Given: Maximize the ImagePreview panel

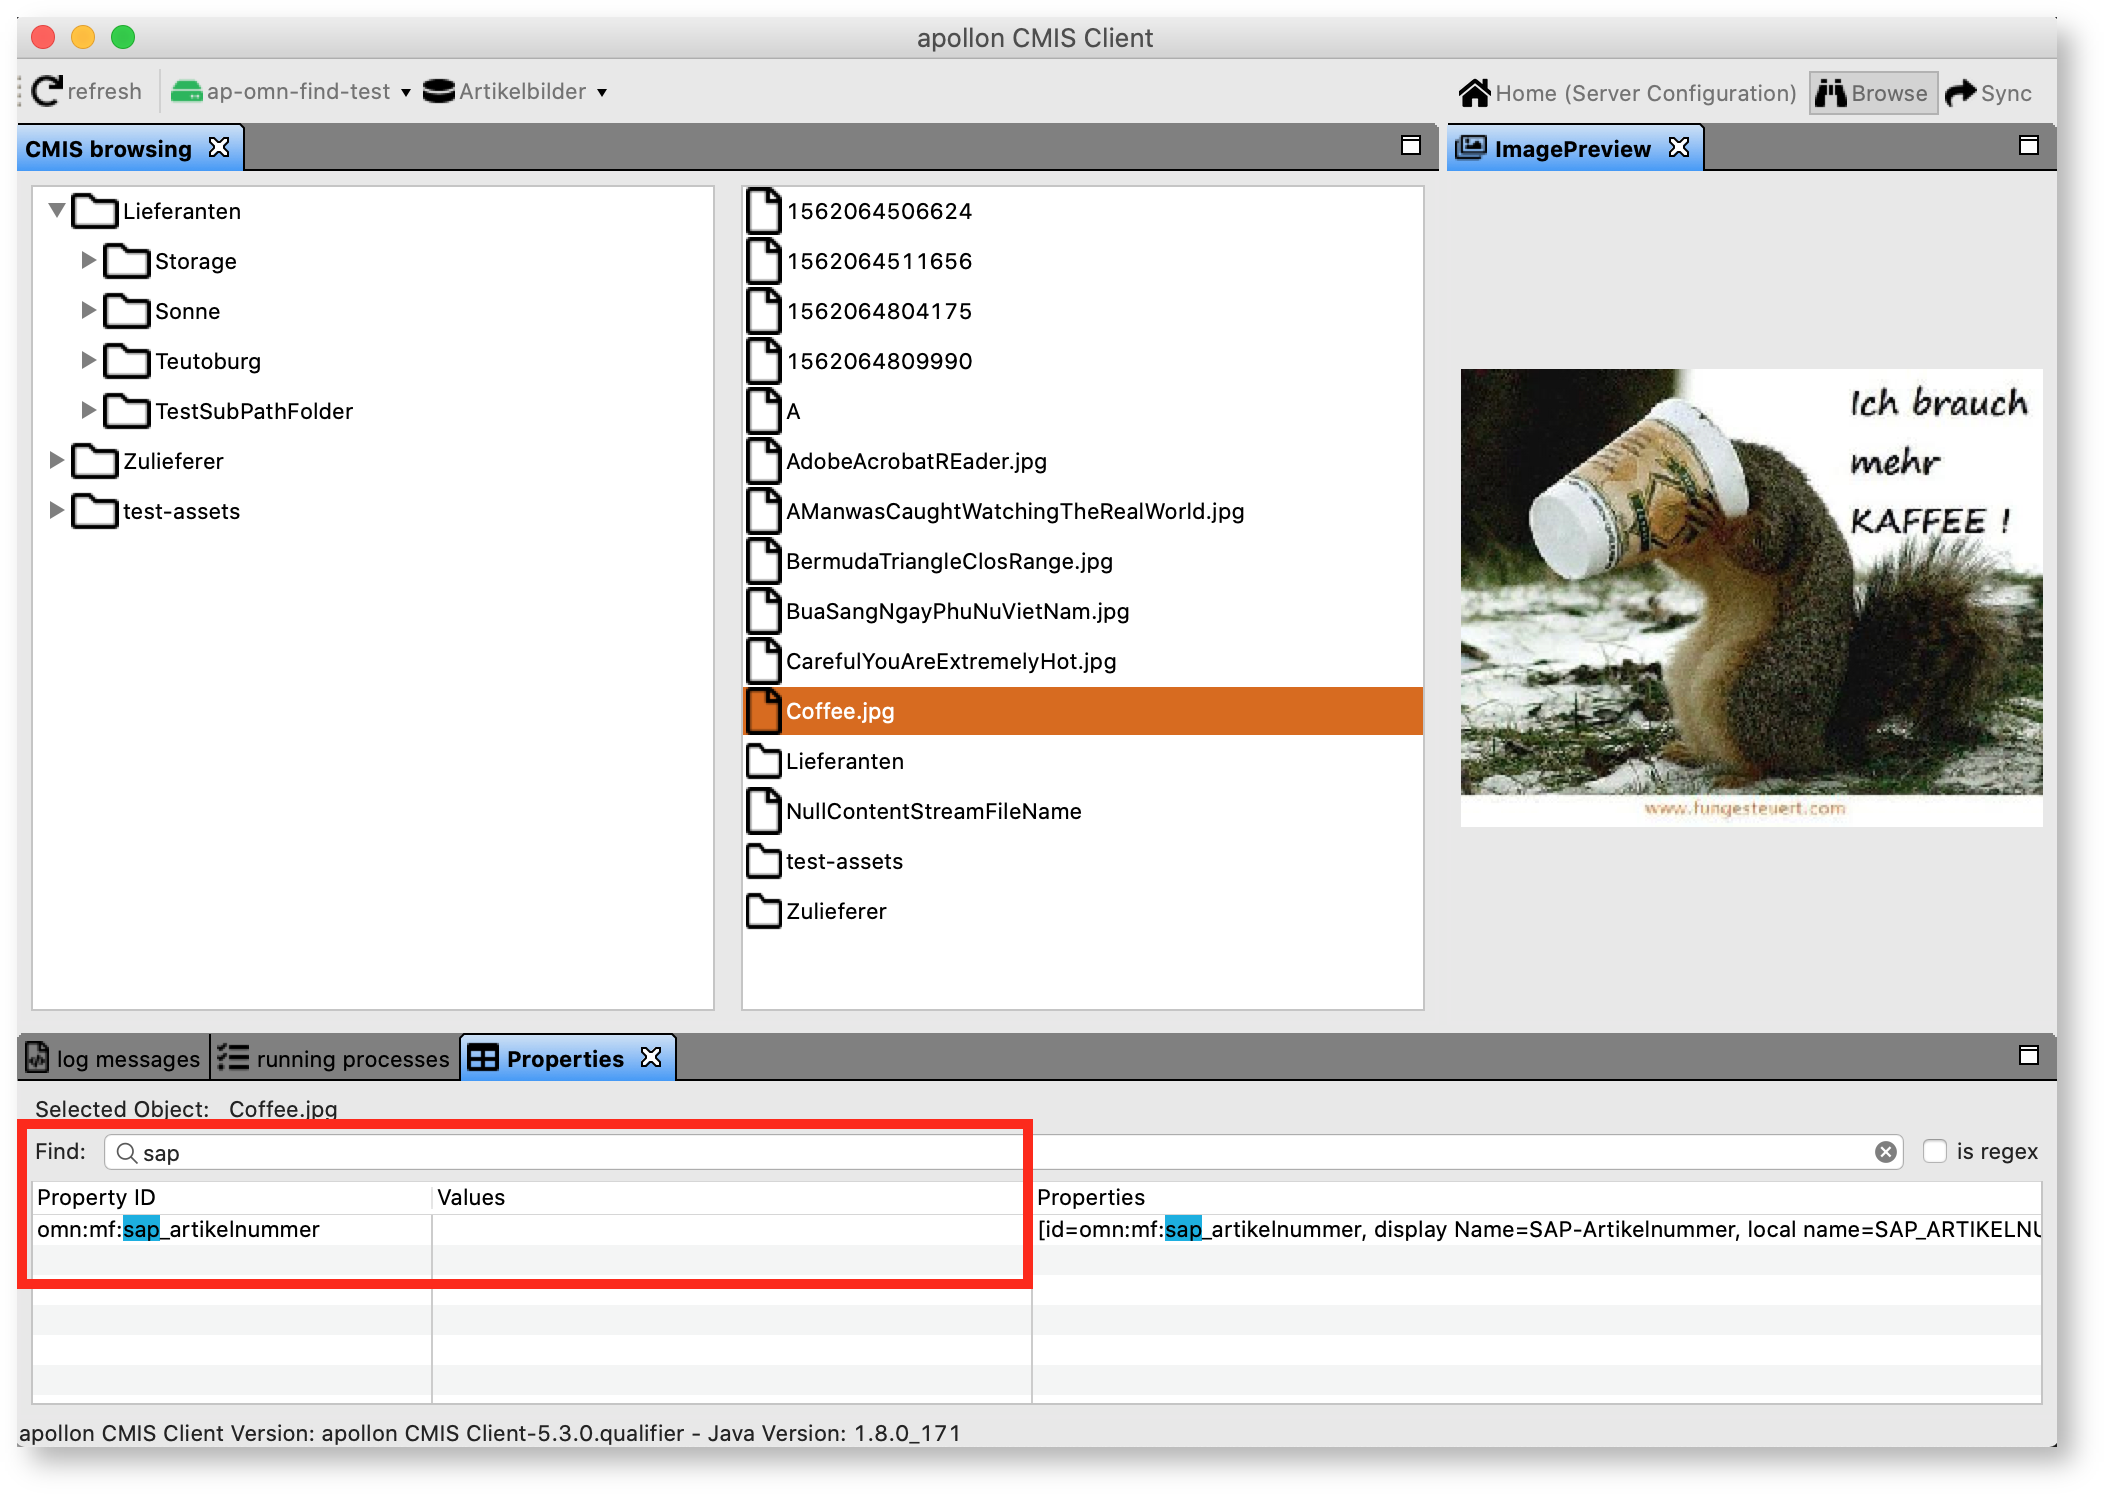Looking at the screenshot, I should 2028,146.
